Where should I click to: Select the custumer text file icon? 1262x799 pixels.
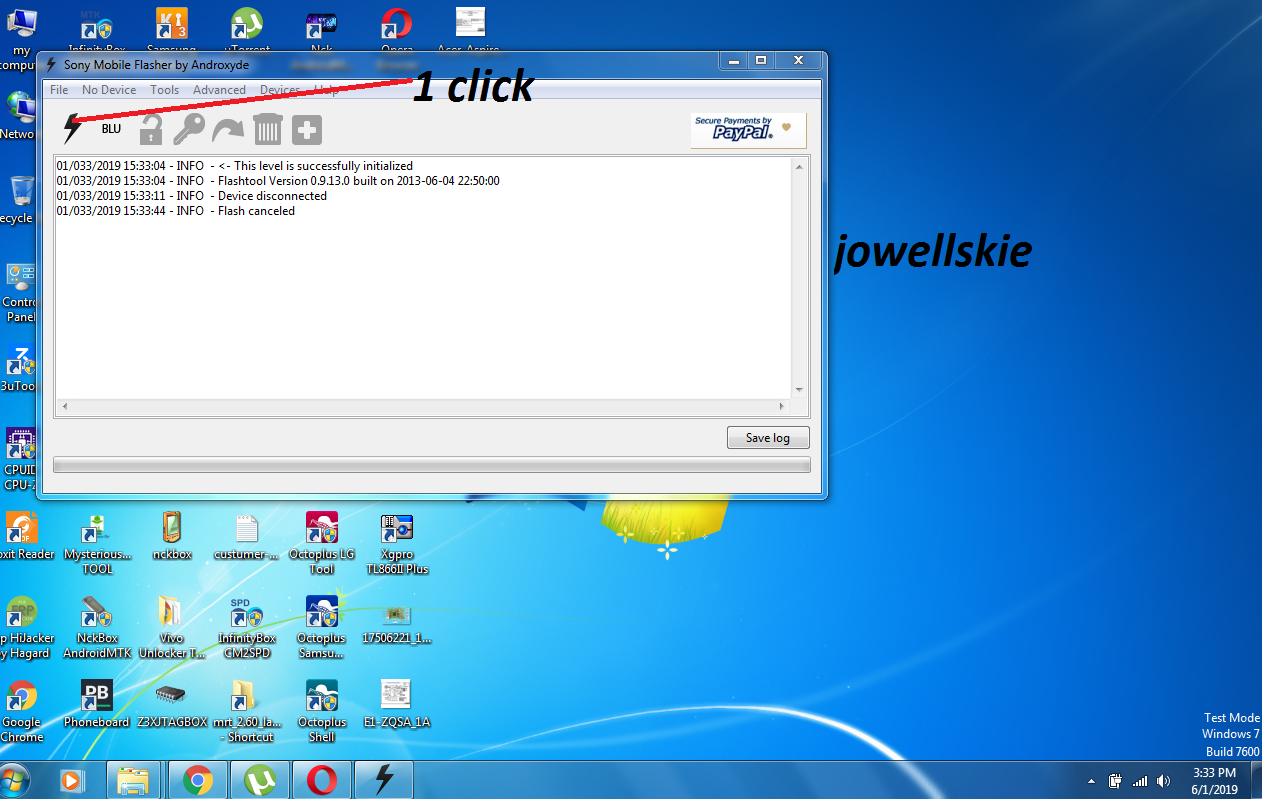tap(246, 537)
